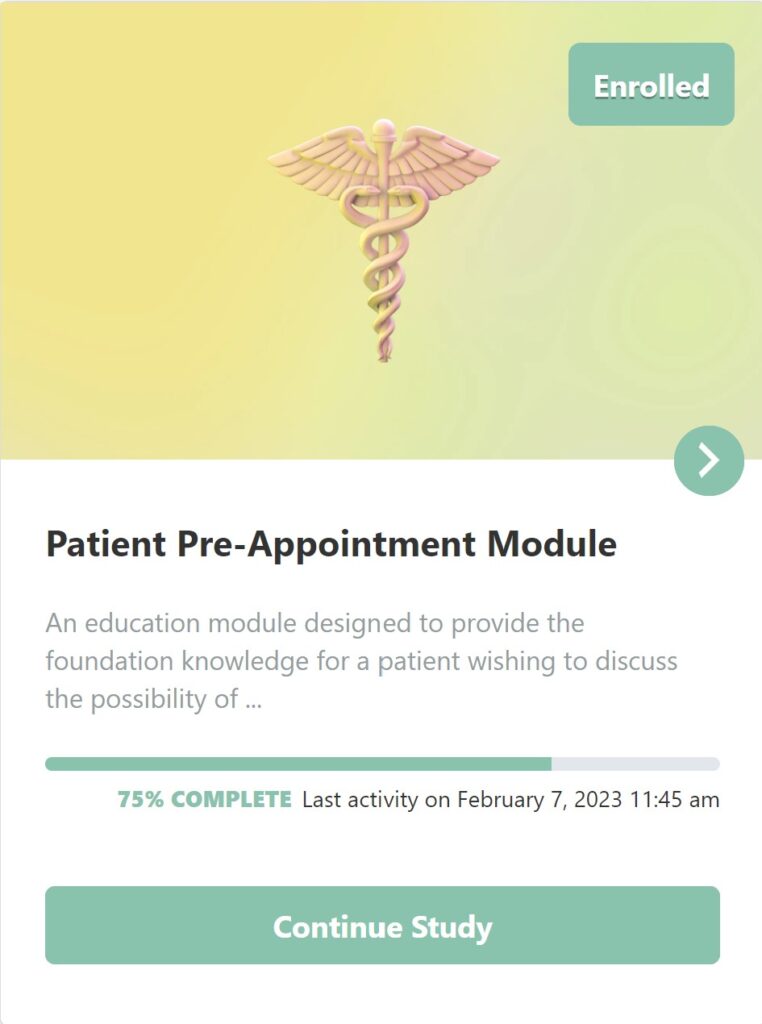Expand the truncated description at the ellipsis

[253, 699]
